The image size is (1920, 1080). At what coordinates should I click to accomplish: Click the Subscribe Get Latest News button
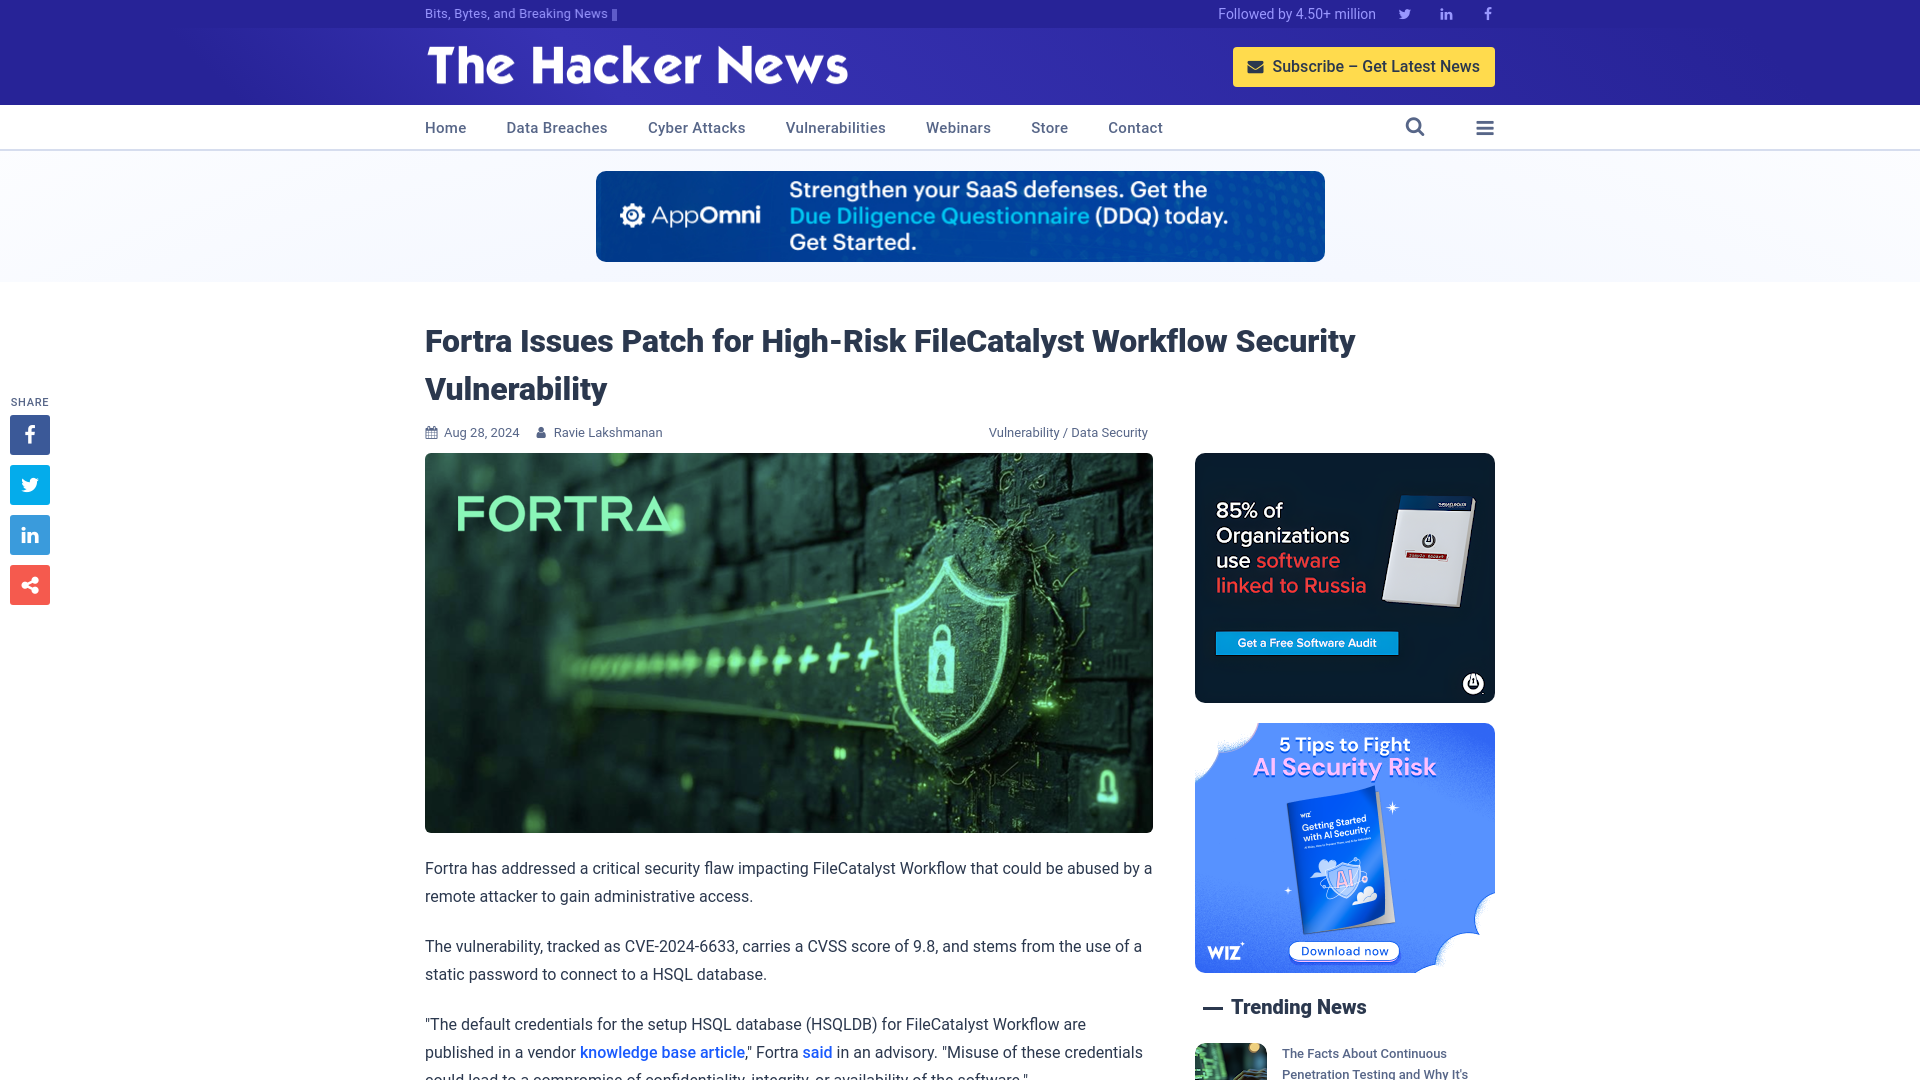[x=1364, y=66]
